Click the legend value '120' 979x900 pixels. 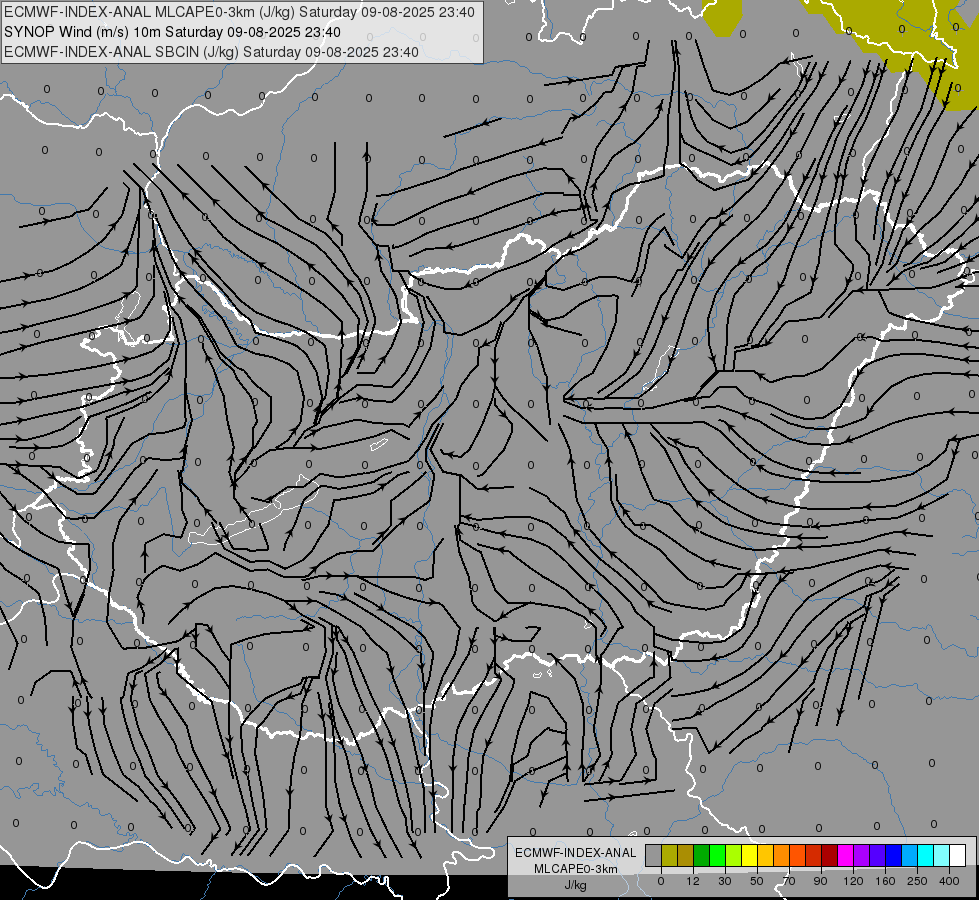click(x=853, y=881)
